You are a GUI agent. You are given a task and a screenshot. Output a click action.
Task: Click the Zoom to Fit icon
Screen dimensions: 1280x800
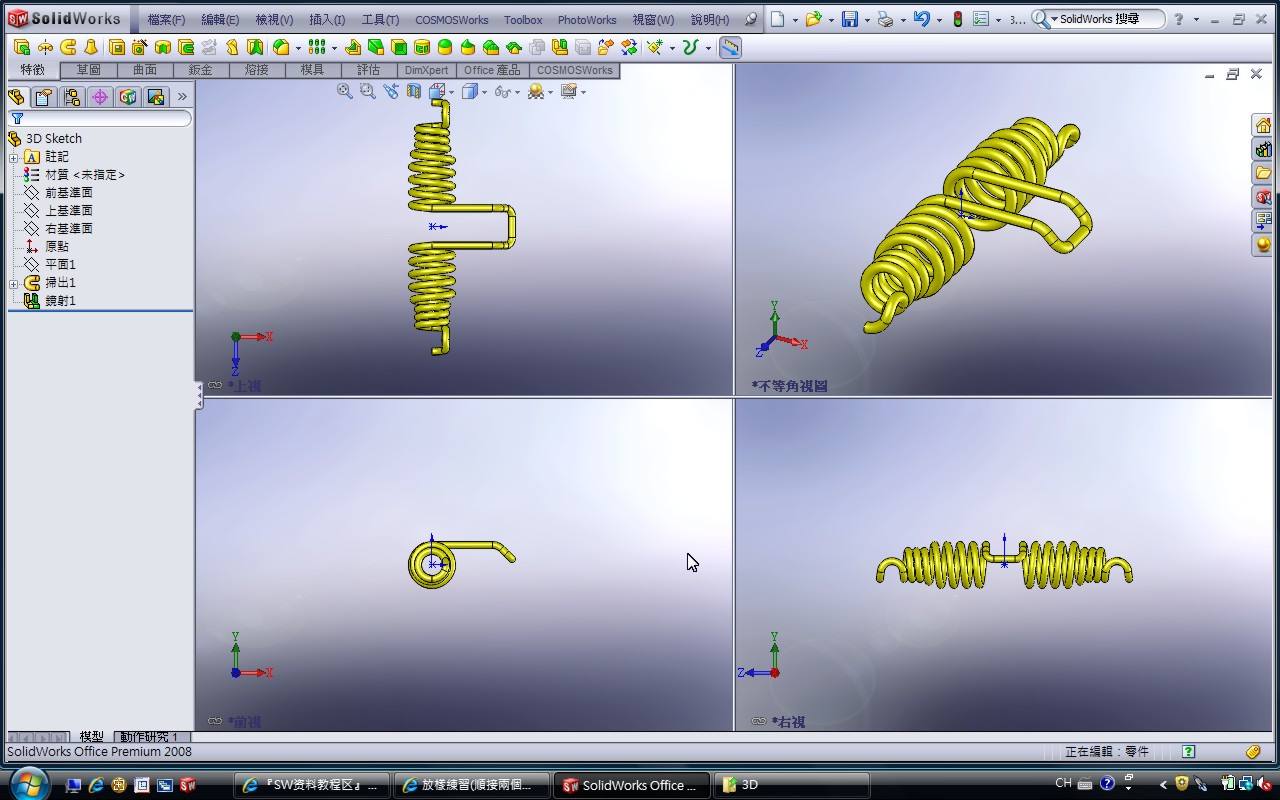pyautogui.click(x=345, y=91)
